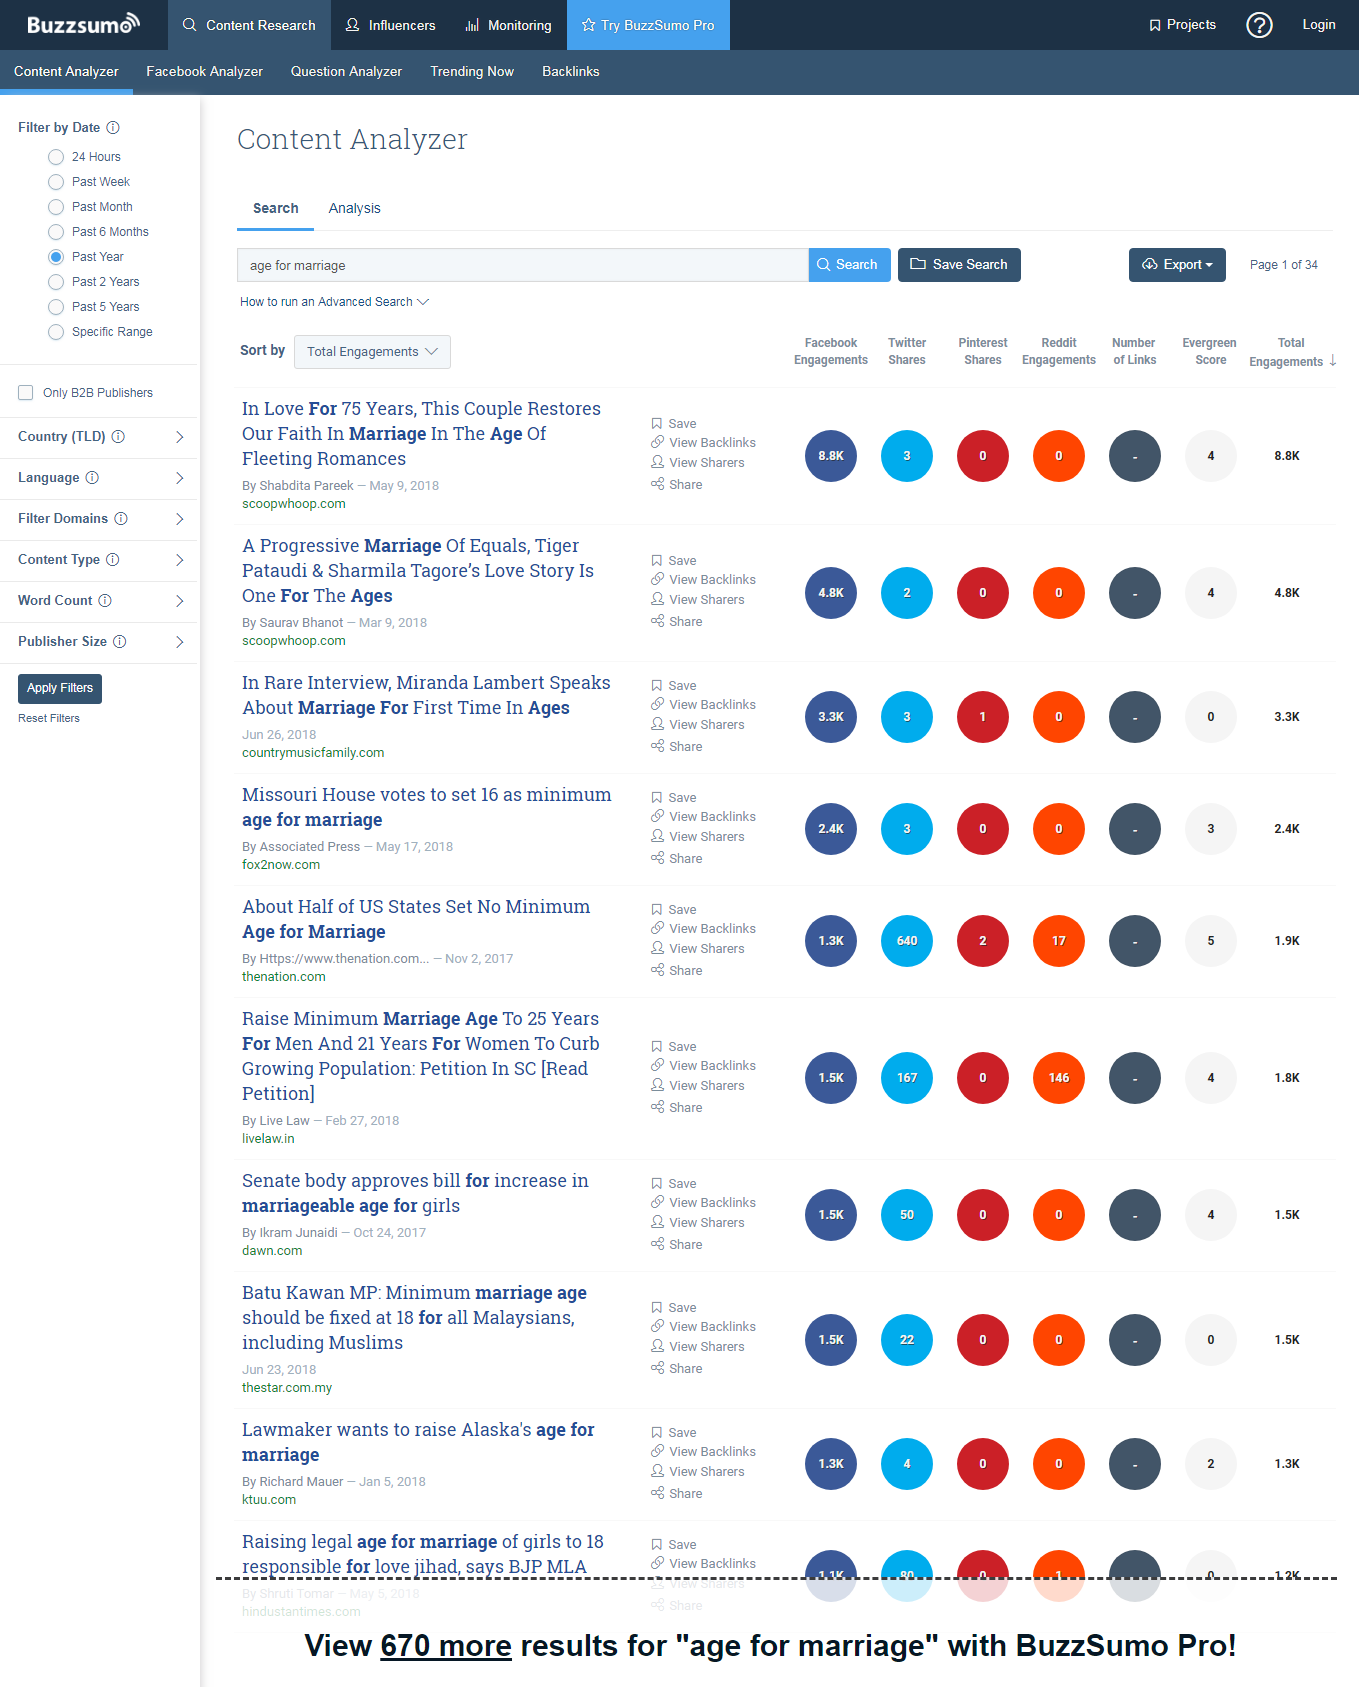Select the Past 6 Months date filter
Image resolution: width=1359 pixels, height=1687 pixels.
[56, 232]
